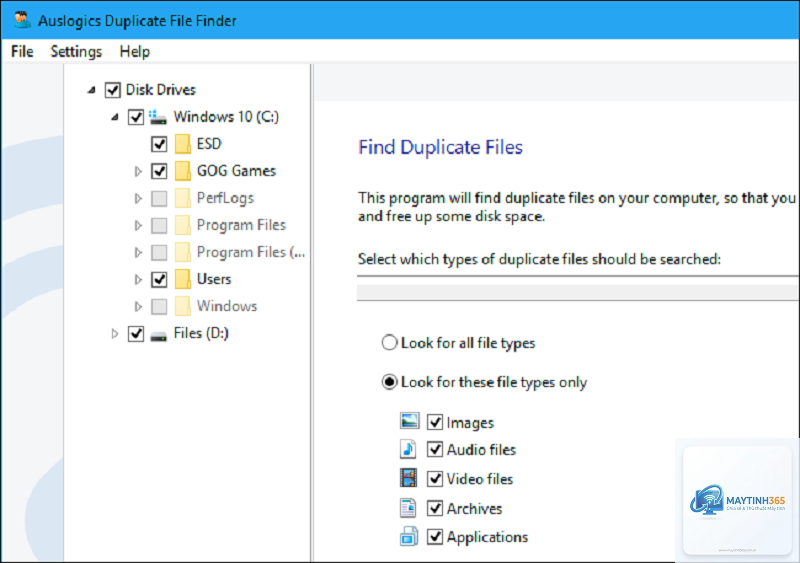The width and height of the screenshot is (800, 563).
Task: Check the Program Files (... checkbox
Action: pos(159,253)
